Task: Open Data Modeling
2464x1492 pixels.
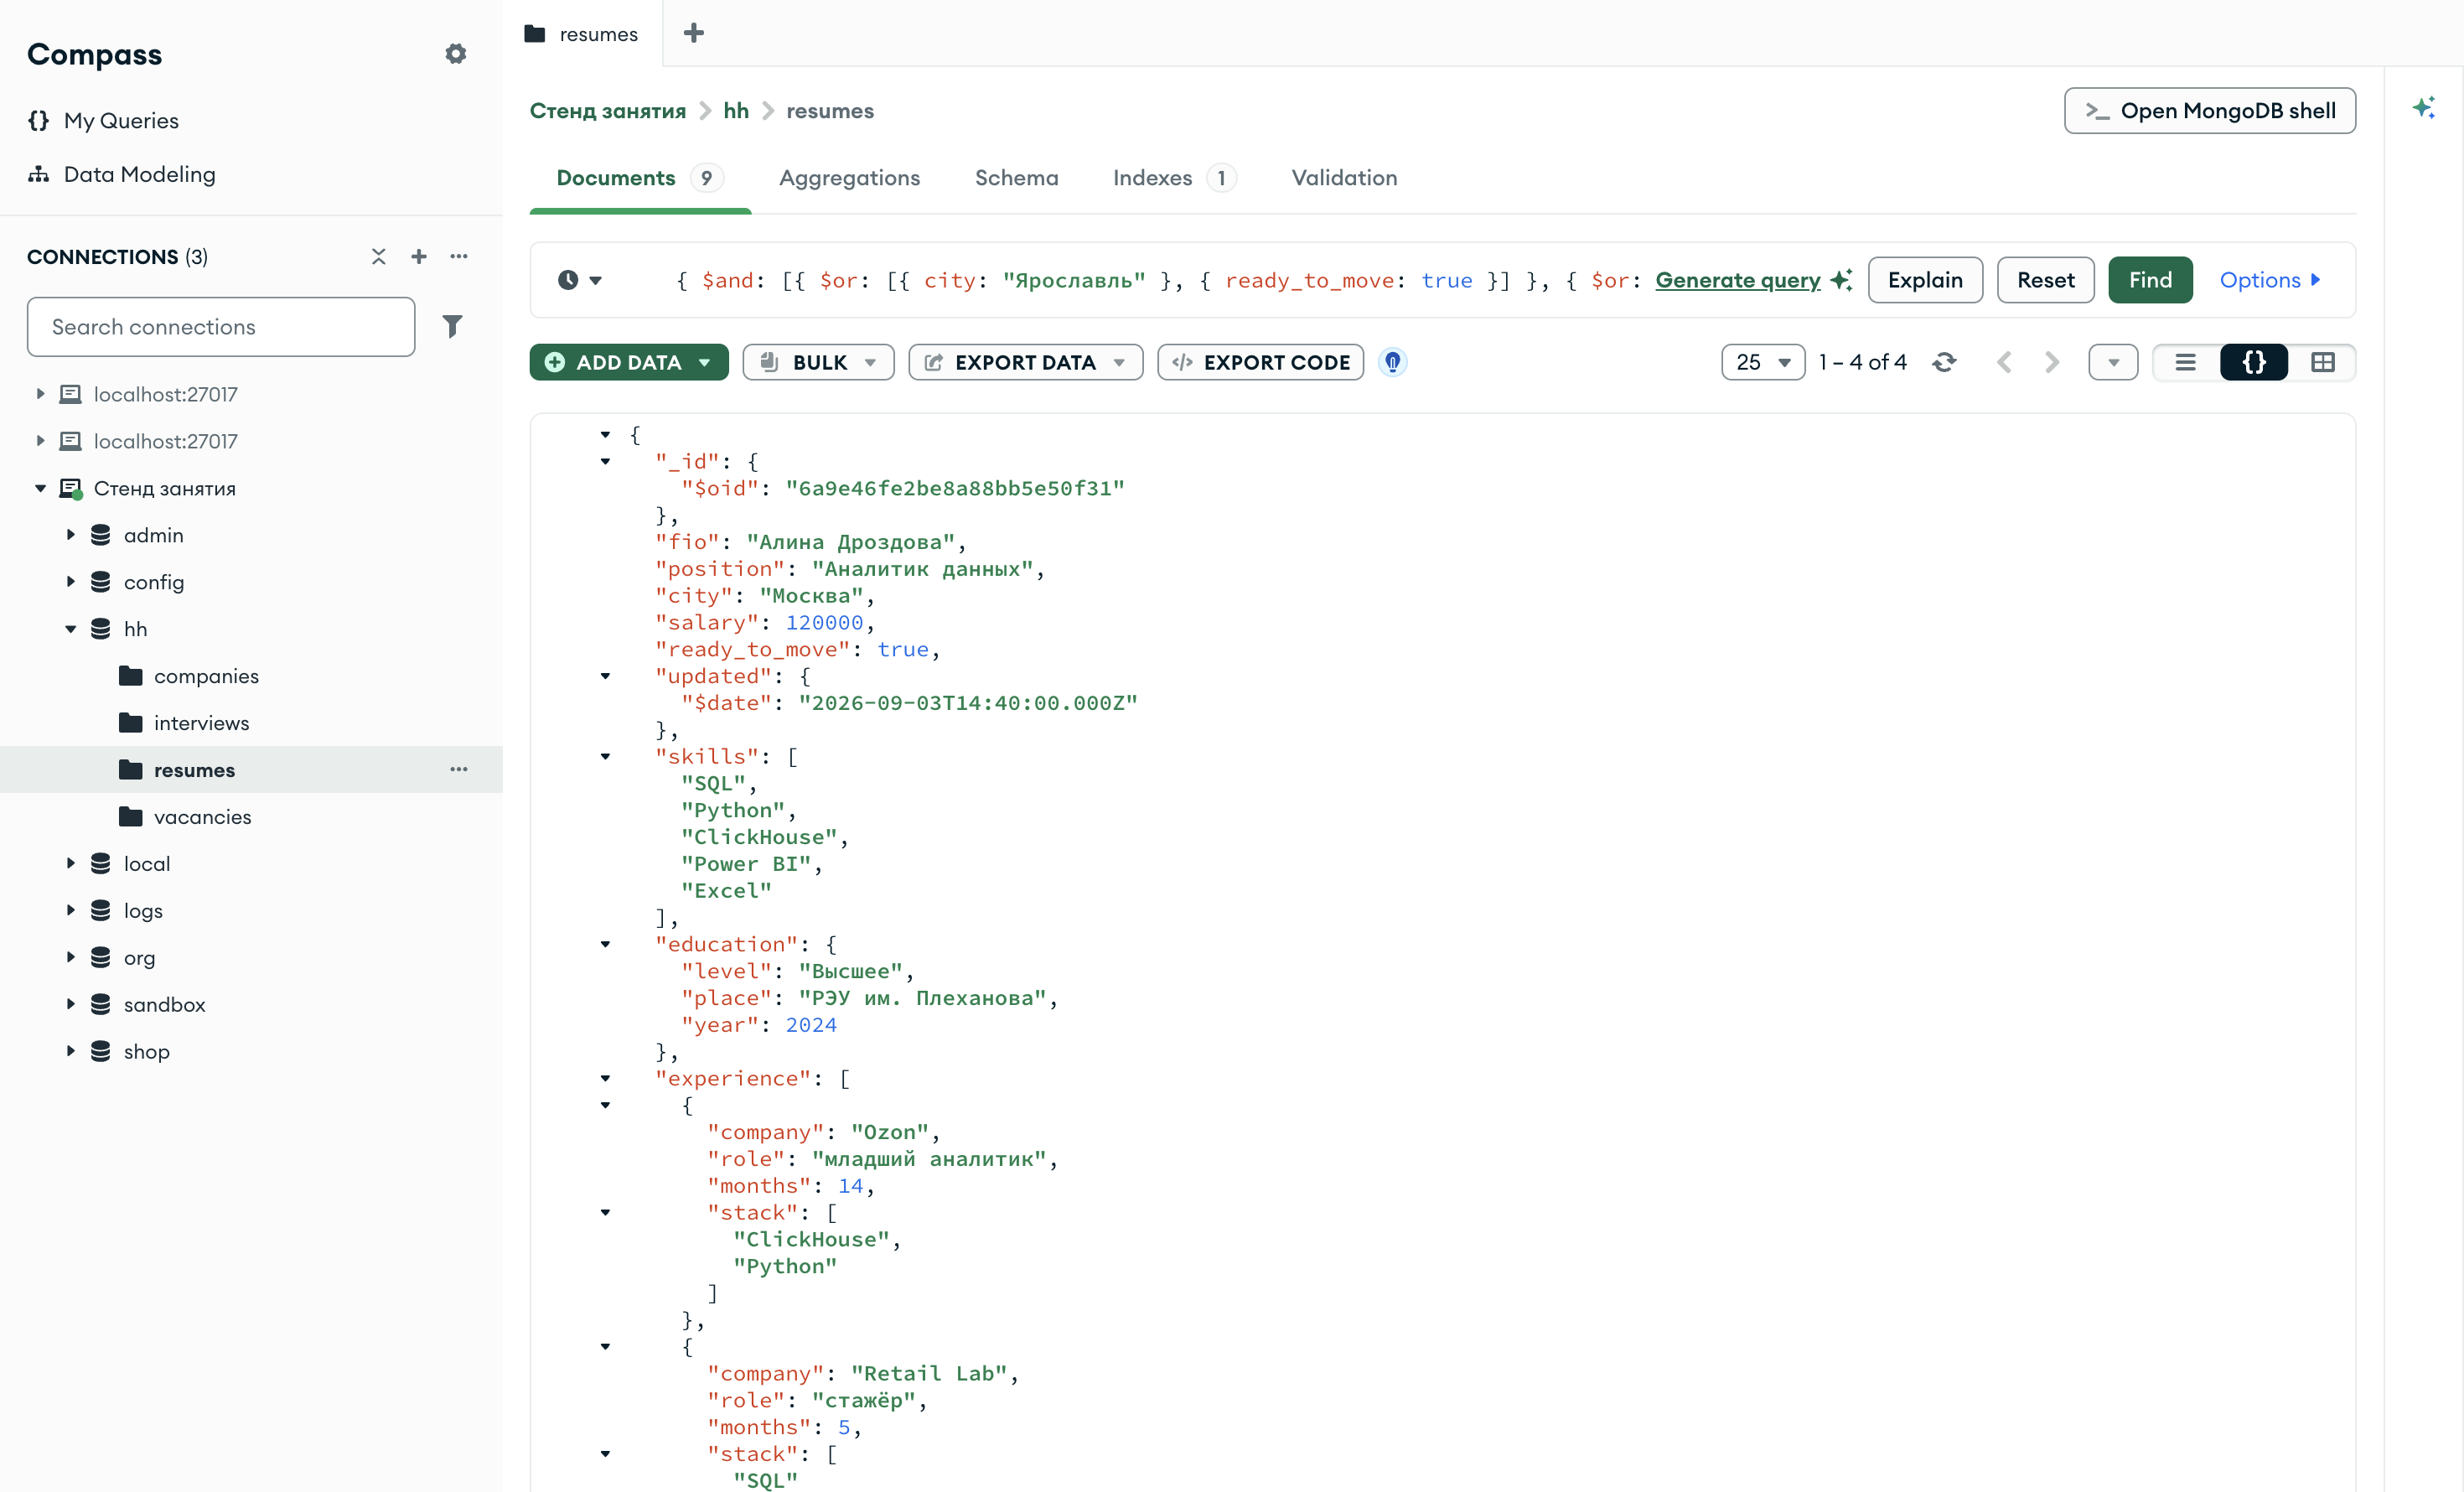Action: (122, 174)
